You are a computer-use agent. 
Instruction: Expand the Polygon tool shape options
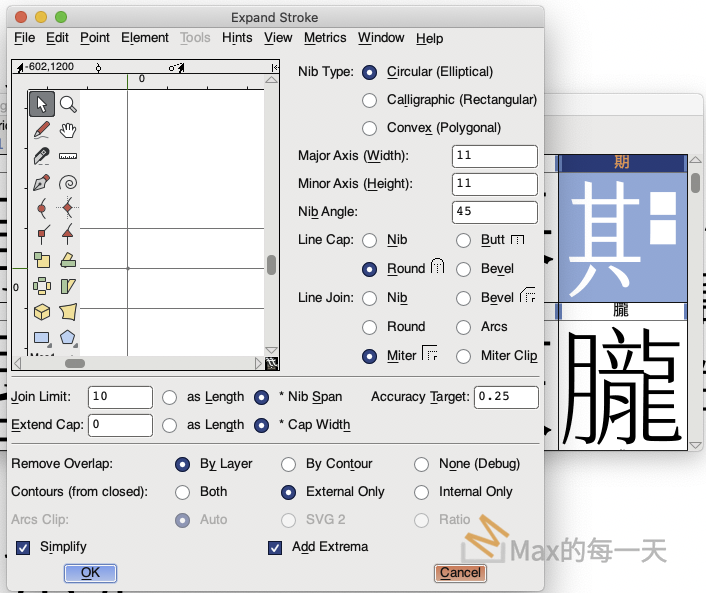[x=68, y=339]
